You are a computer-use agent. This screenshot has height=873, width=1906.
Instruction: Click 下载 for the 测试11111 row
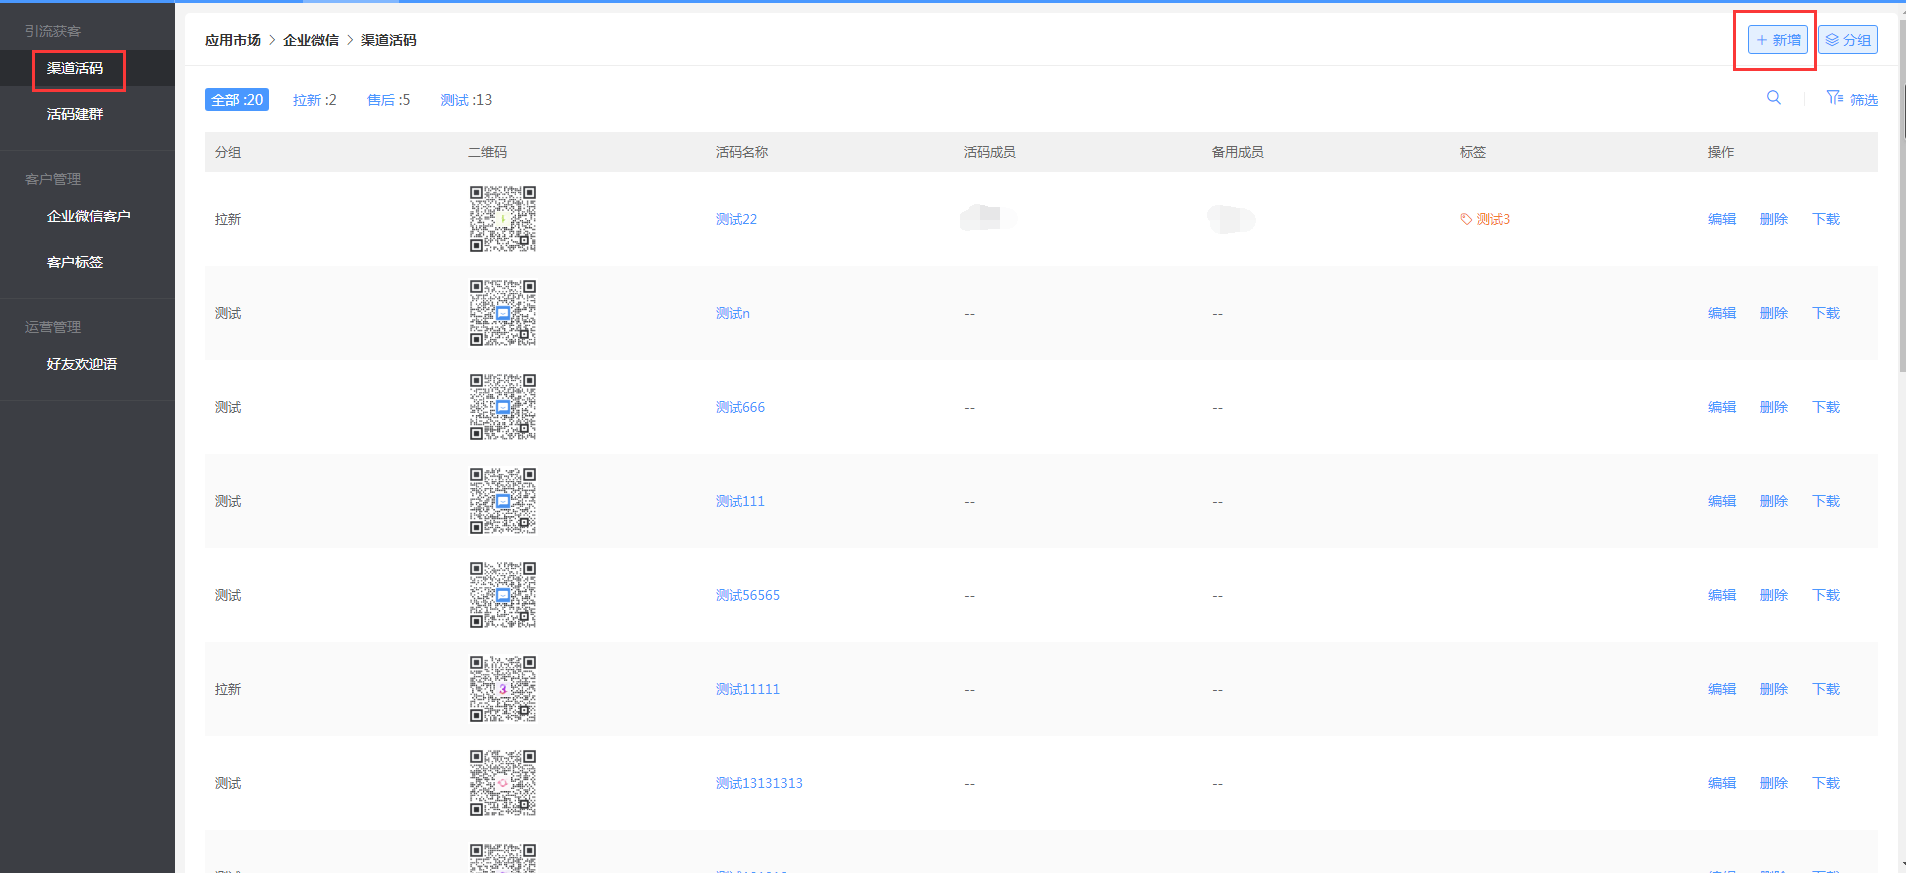(1826, 689)
